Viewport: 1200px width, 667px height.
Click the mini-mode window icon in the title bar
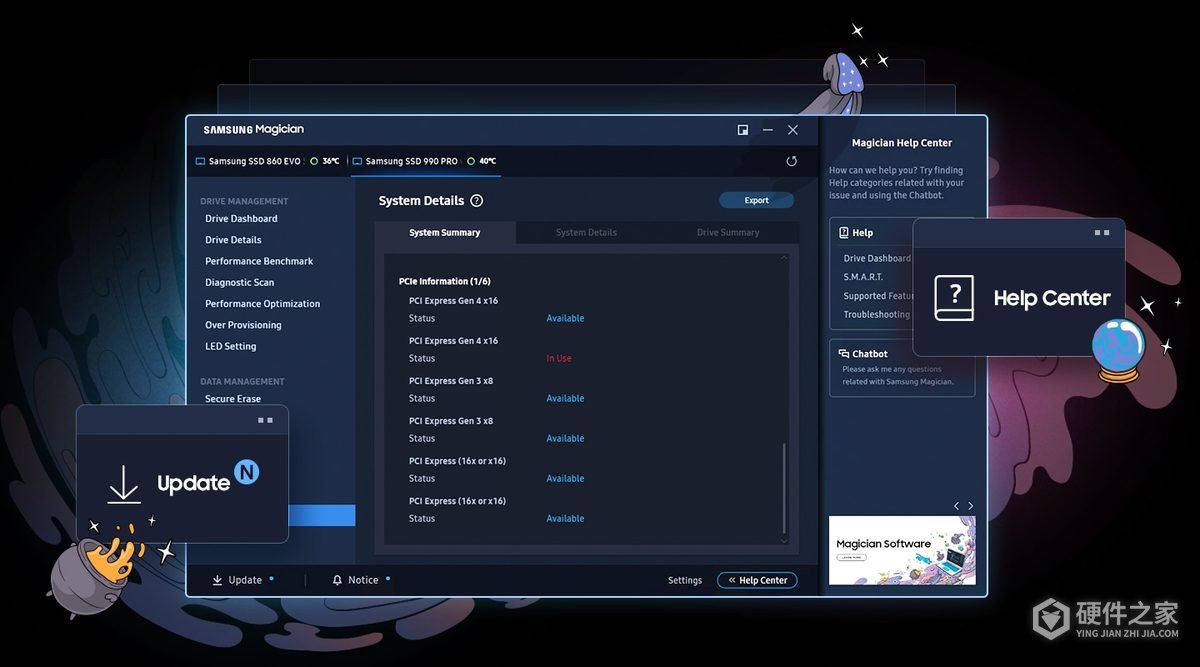tap(743, 130)
